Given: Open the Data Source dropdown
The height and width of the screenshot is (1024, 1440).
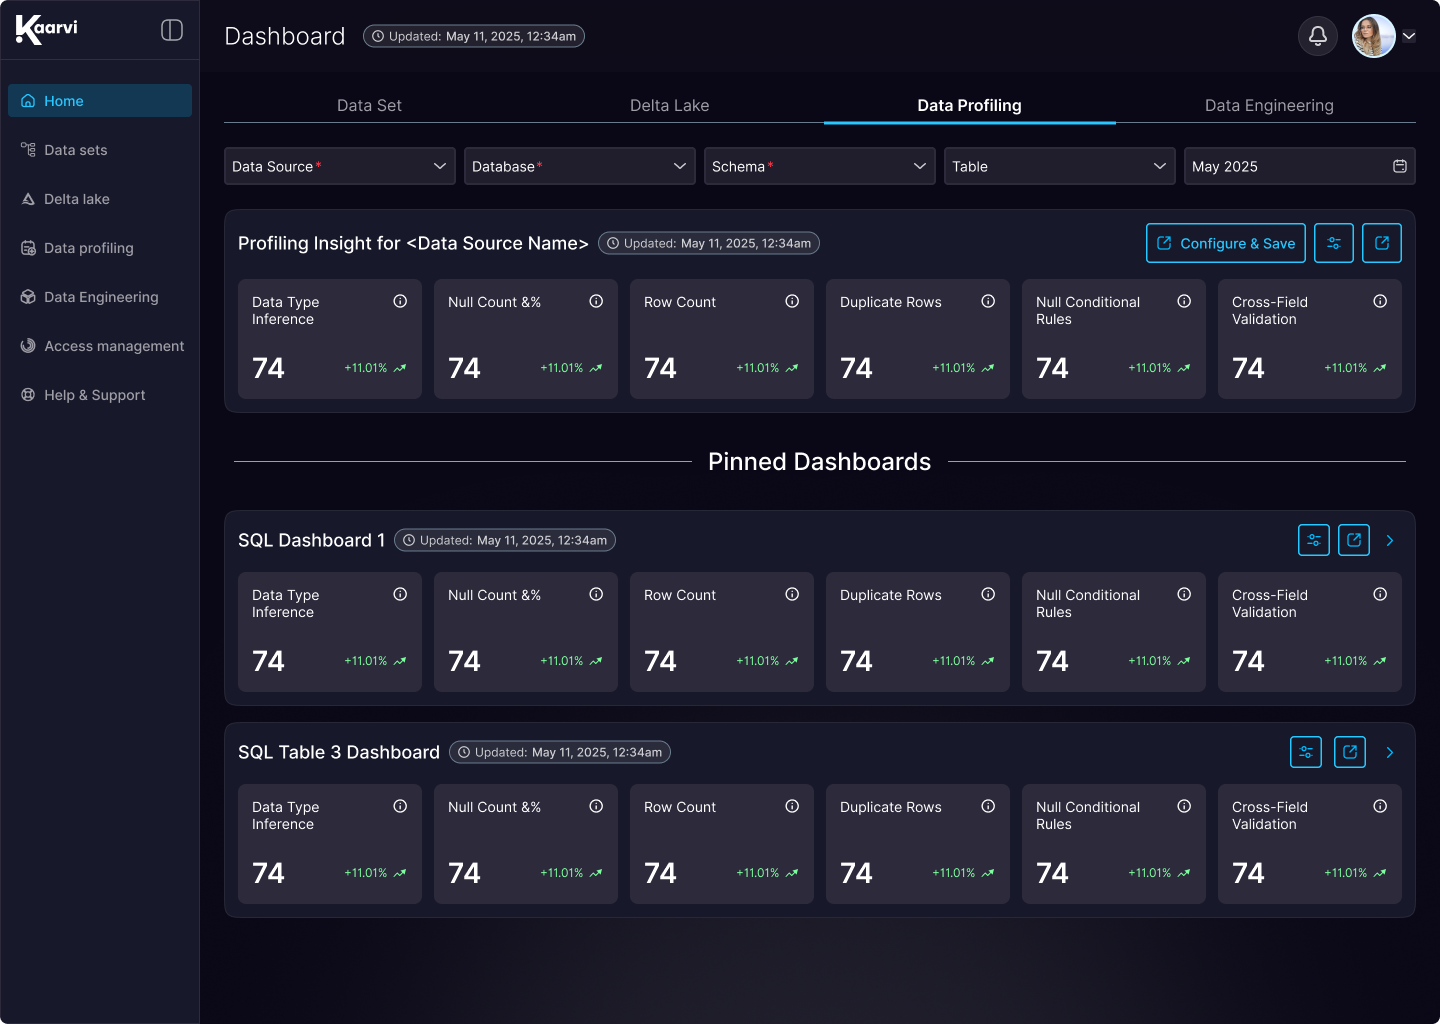Looking at the screenshot, I should 340,166.
